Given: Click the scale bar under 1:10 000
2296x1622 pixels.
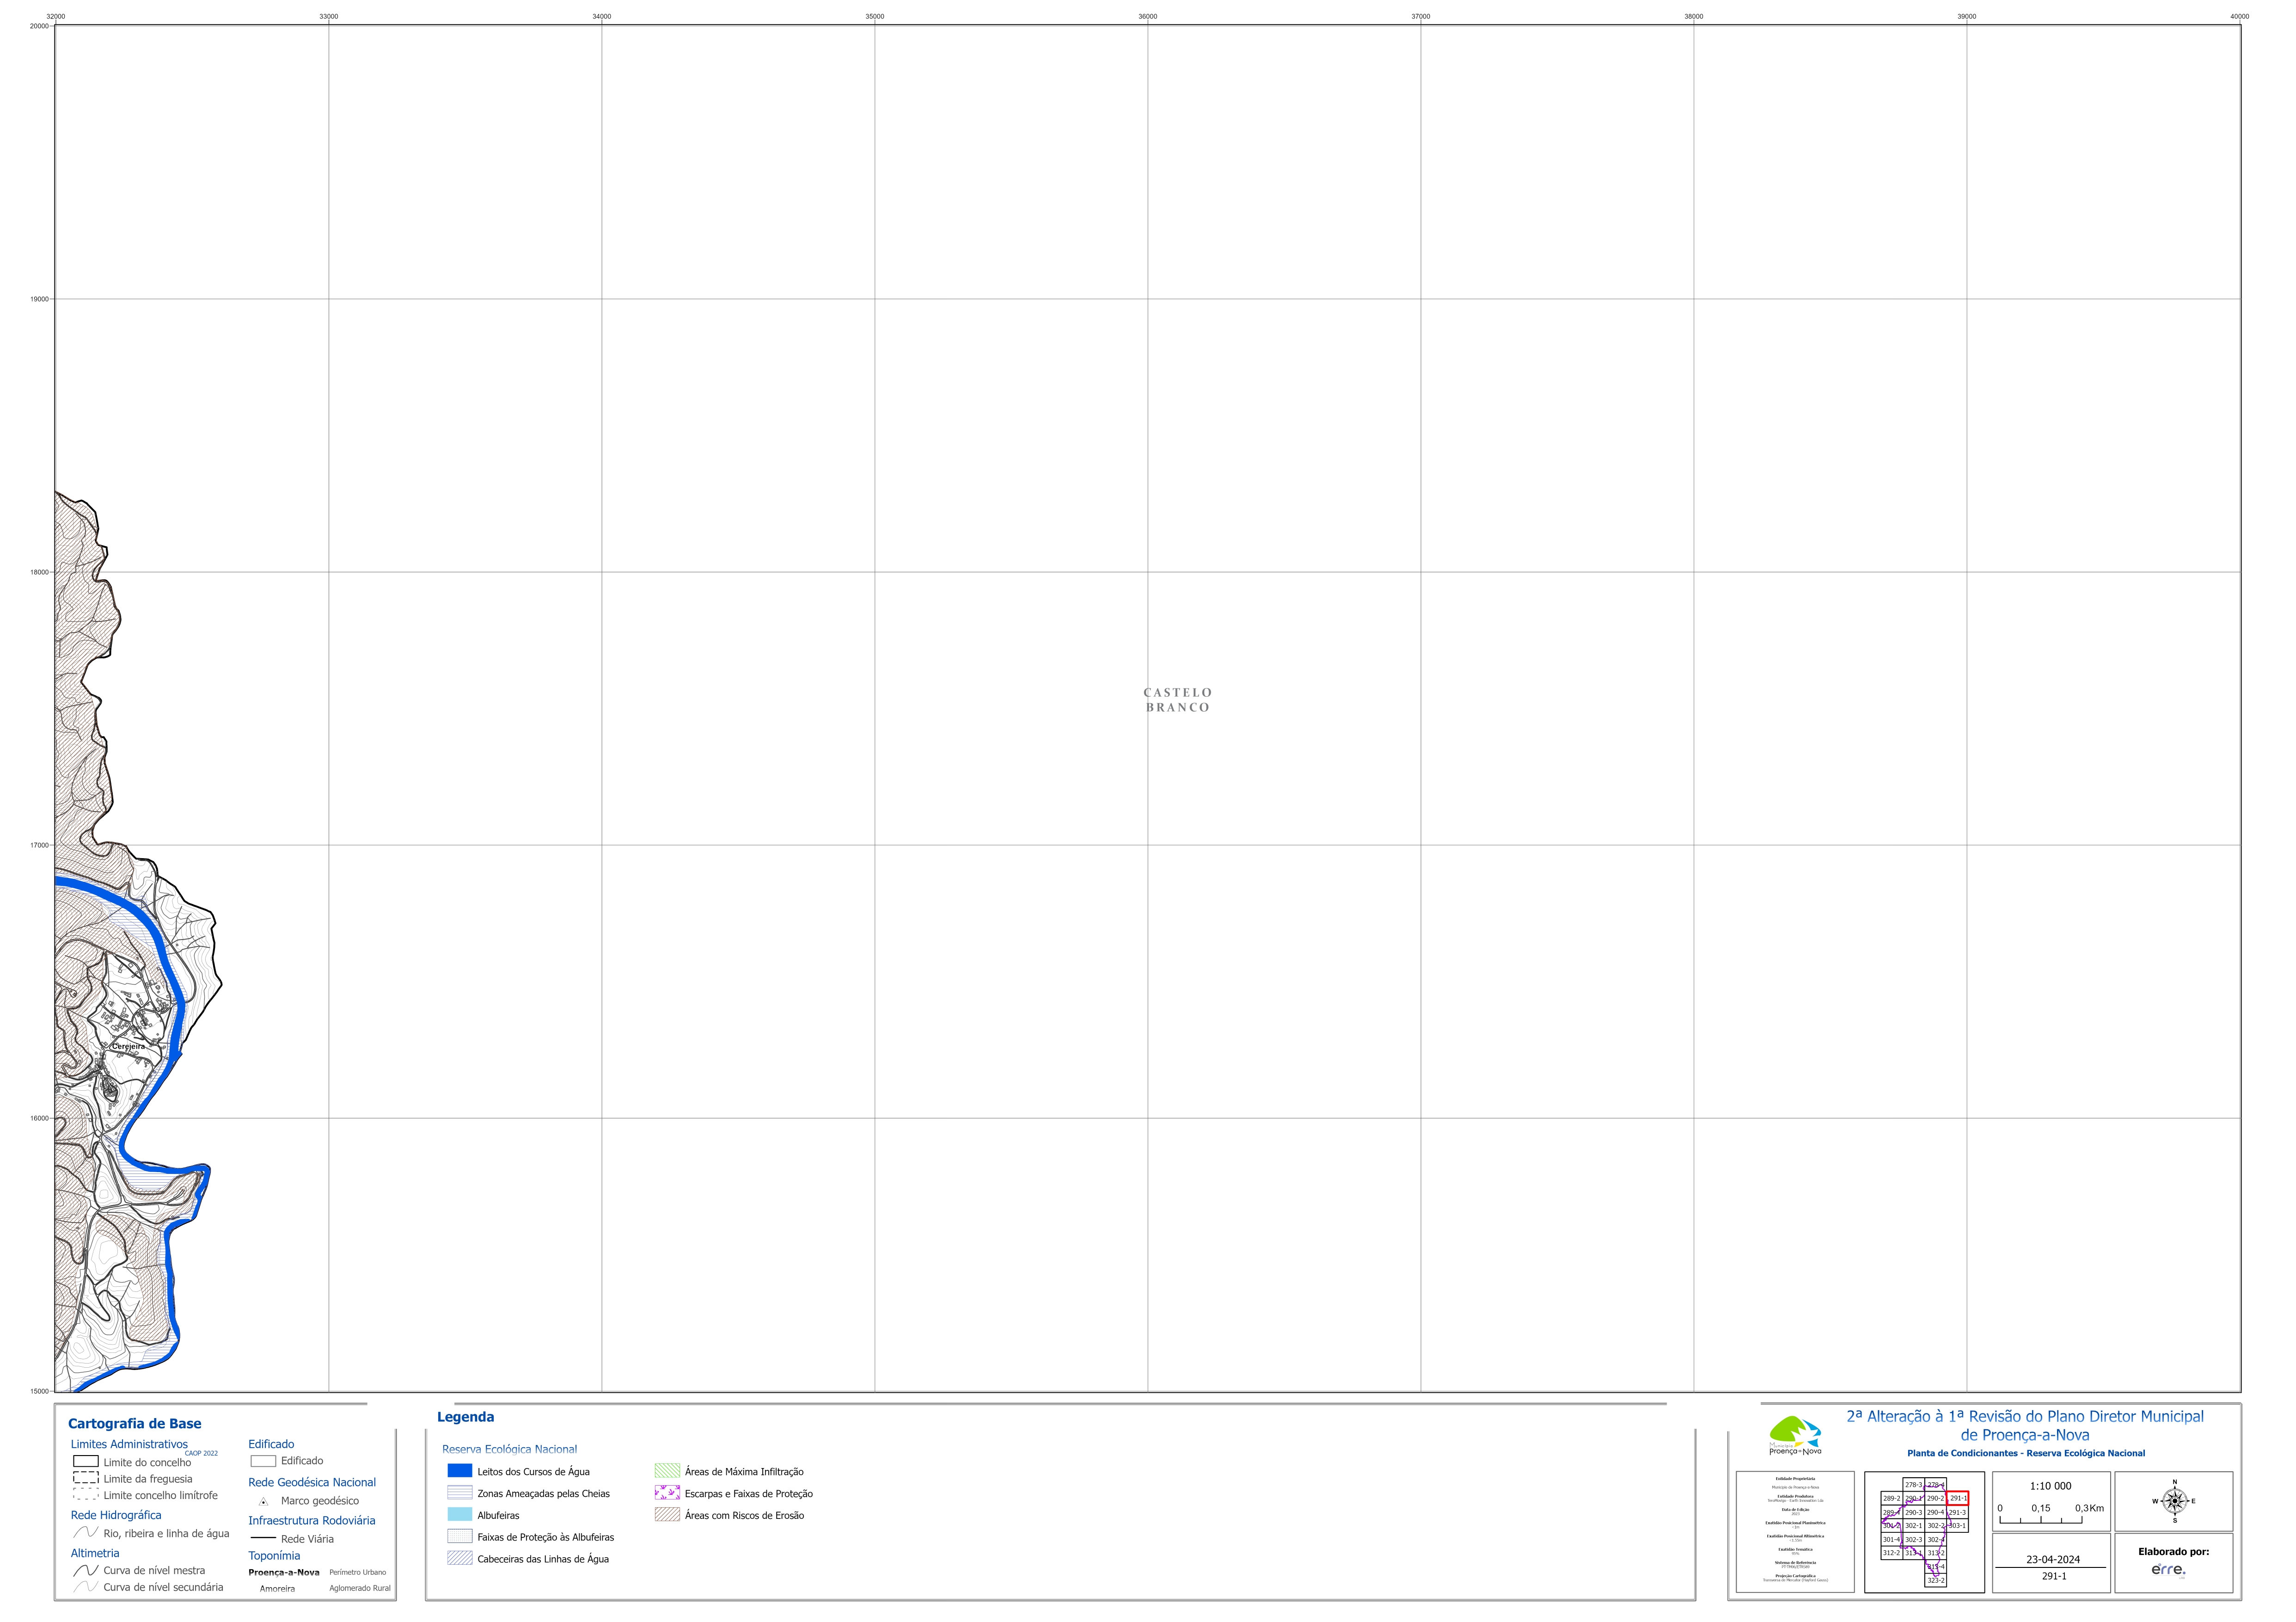Looking at the screenshot, I should pyautogui.click(x=2041, y=1520).
